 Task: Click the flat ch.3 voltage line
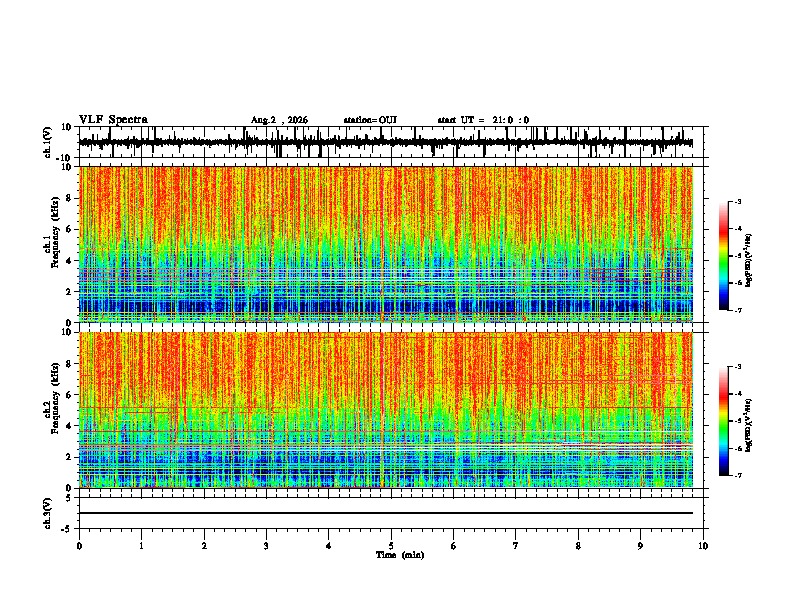[386, 513]
